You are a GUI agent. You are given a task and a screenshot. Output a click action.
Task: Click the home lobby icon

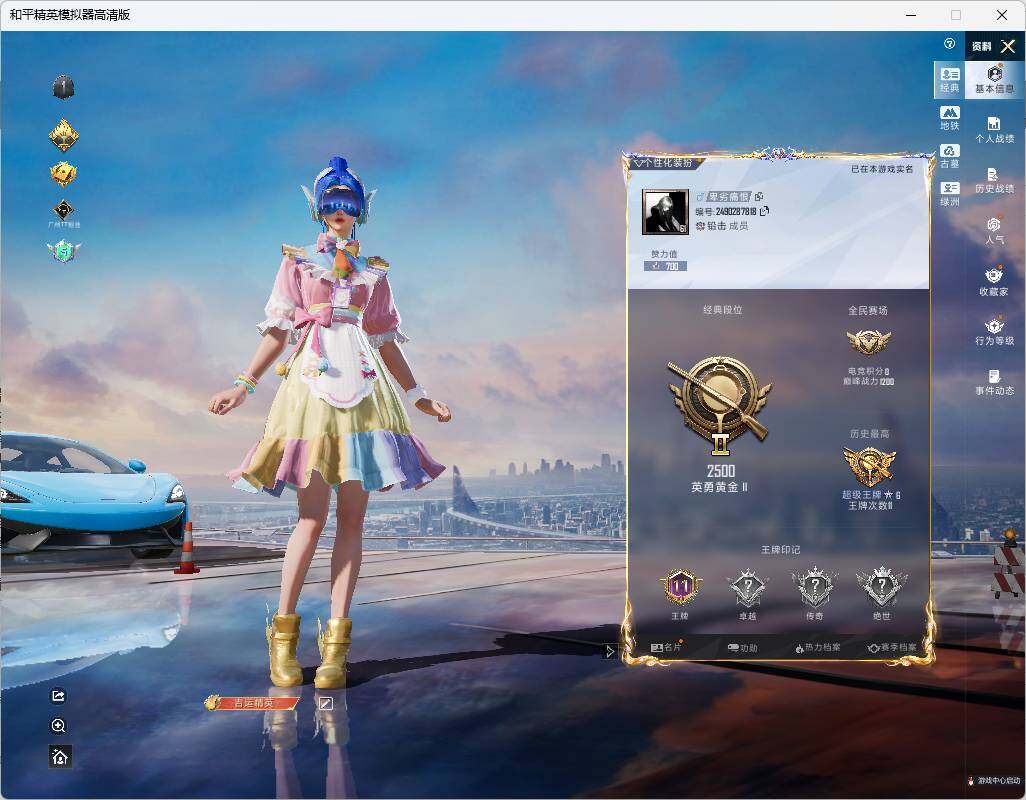click(x=60, y=757)
